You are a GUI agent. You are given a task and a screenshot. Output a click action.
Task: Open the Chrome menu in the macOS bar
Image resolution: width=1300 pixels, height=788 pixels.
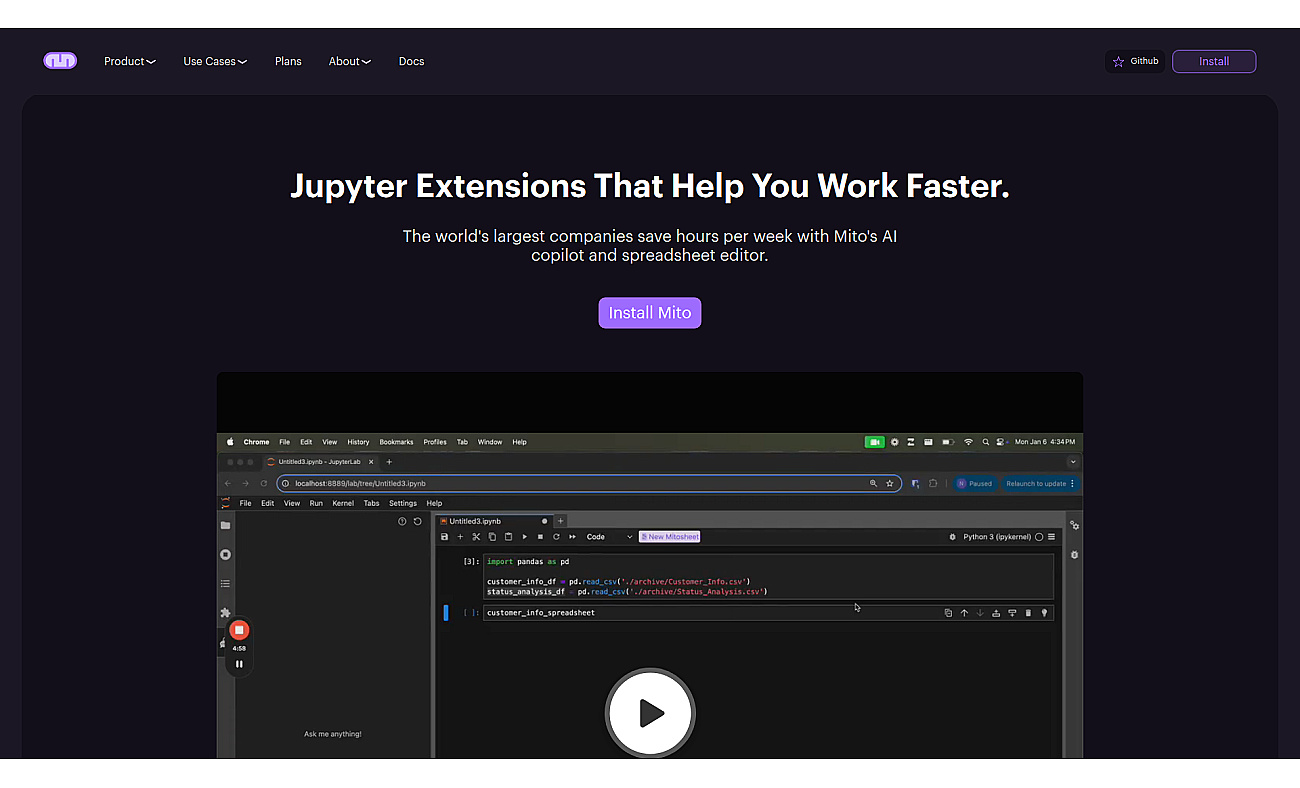[256, 442]
